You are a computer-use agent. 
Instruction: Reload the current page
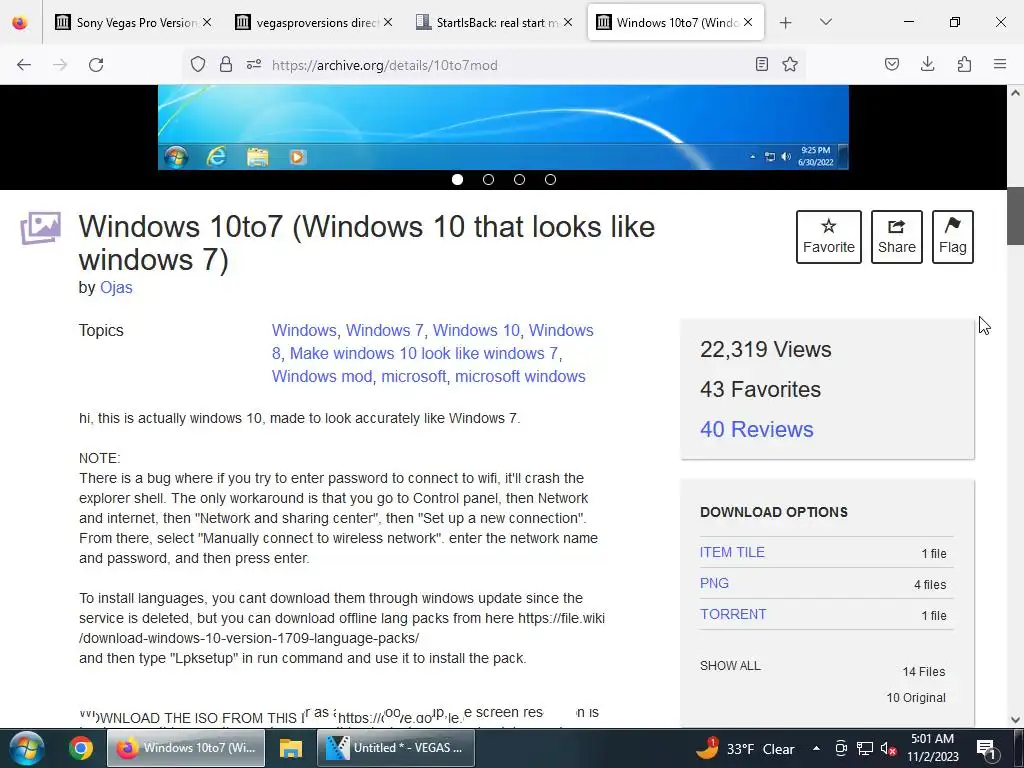[96, 65]
